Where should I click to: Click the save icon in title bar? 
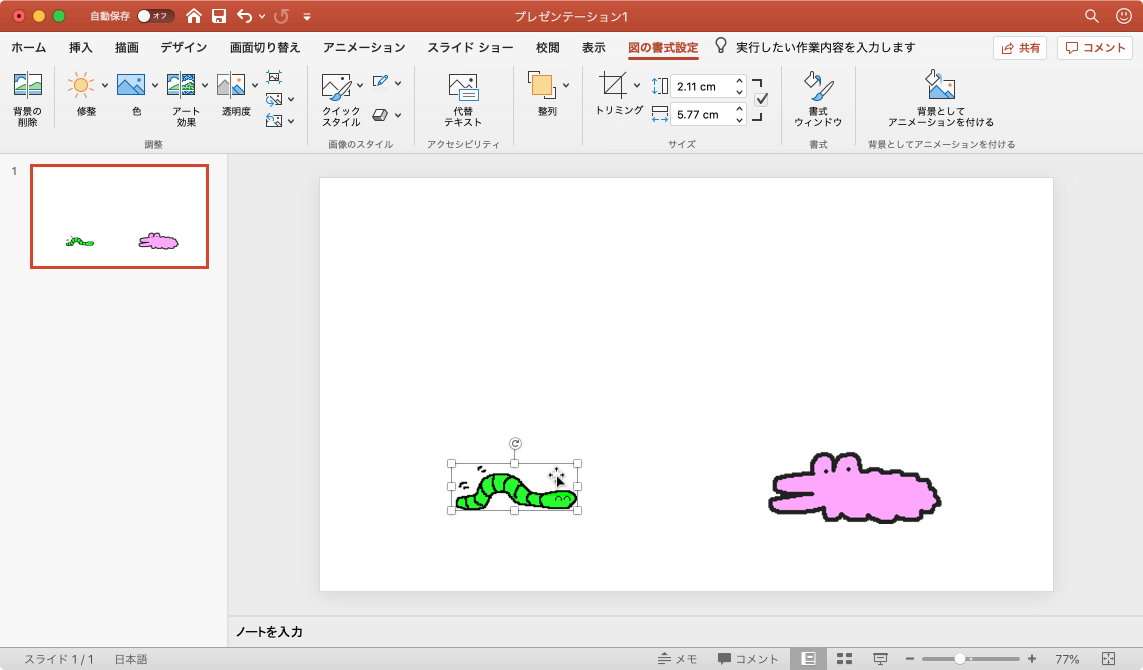click(x=219, y=16)
